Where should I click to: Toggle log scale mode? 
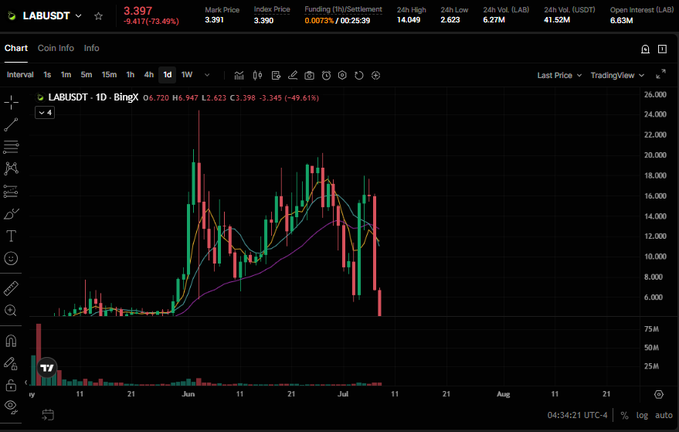pyautogui.click(x=642, y=416)
